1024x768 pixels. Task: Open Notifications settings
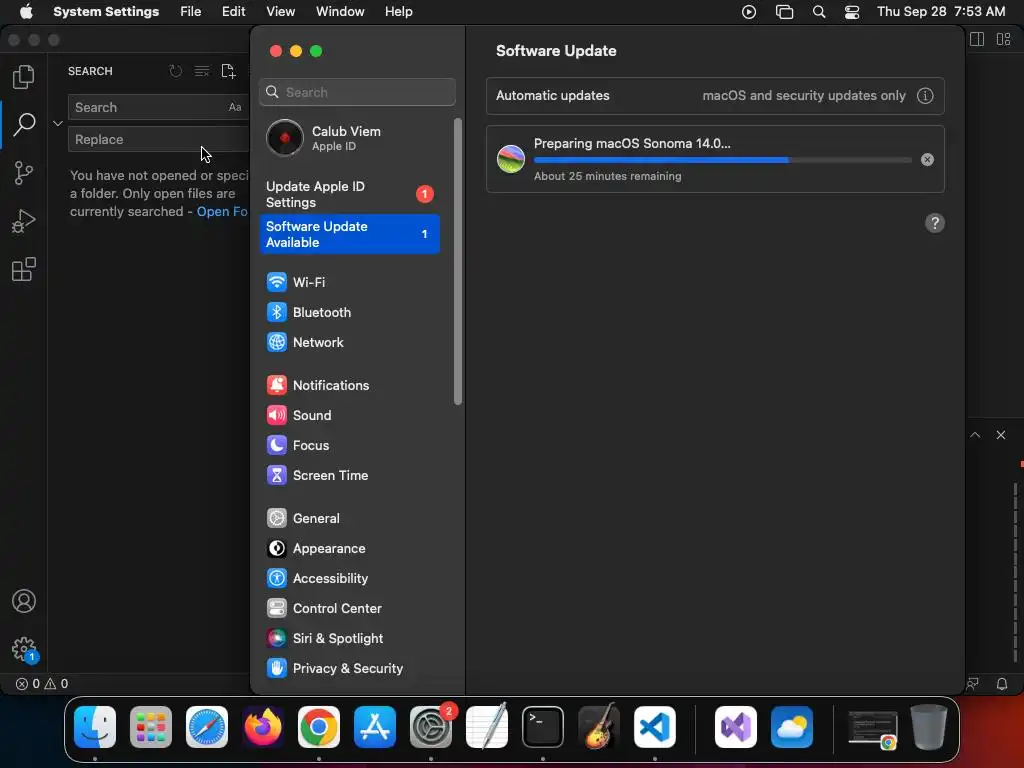pyautogui.click(x=350, y=385)
